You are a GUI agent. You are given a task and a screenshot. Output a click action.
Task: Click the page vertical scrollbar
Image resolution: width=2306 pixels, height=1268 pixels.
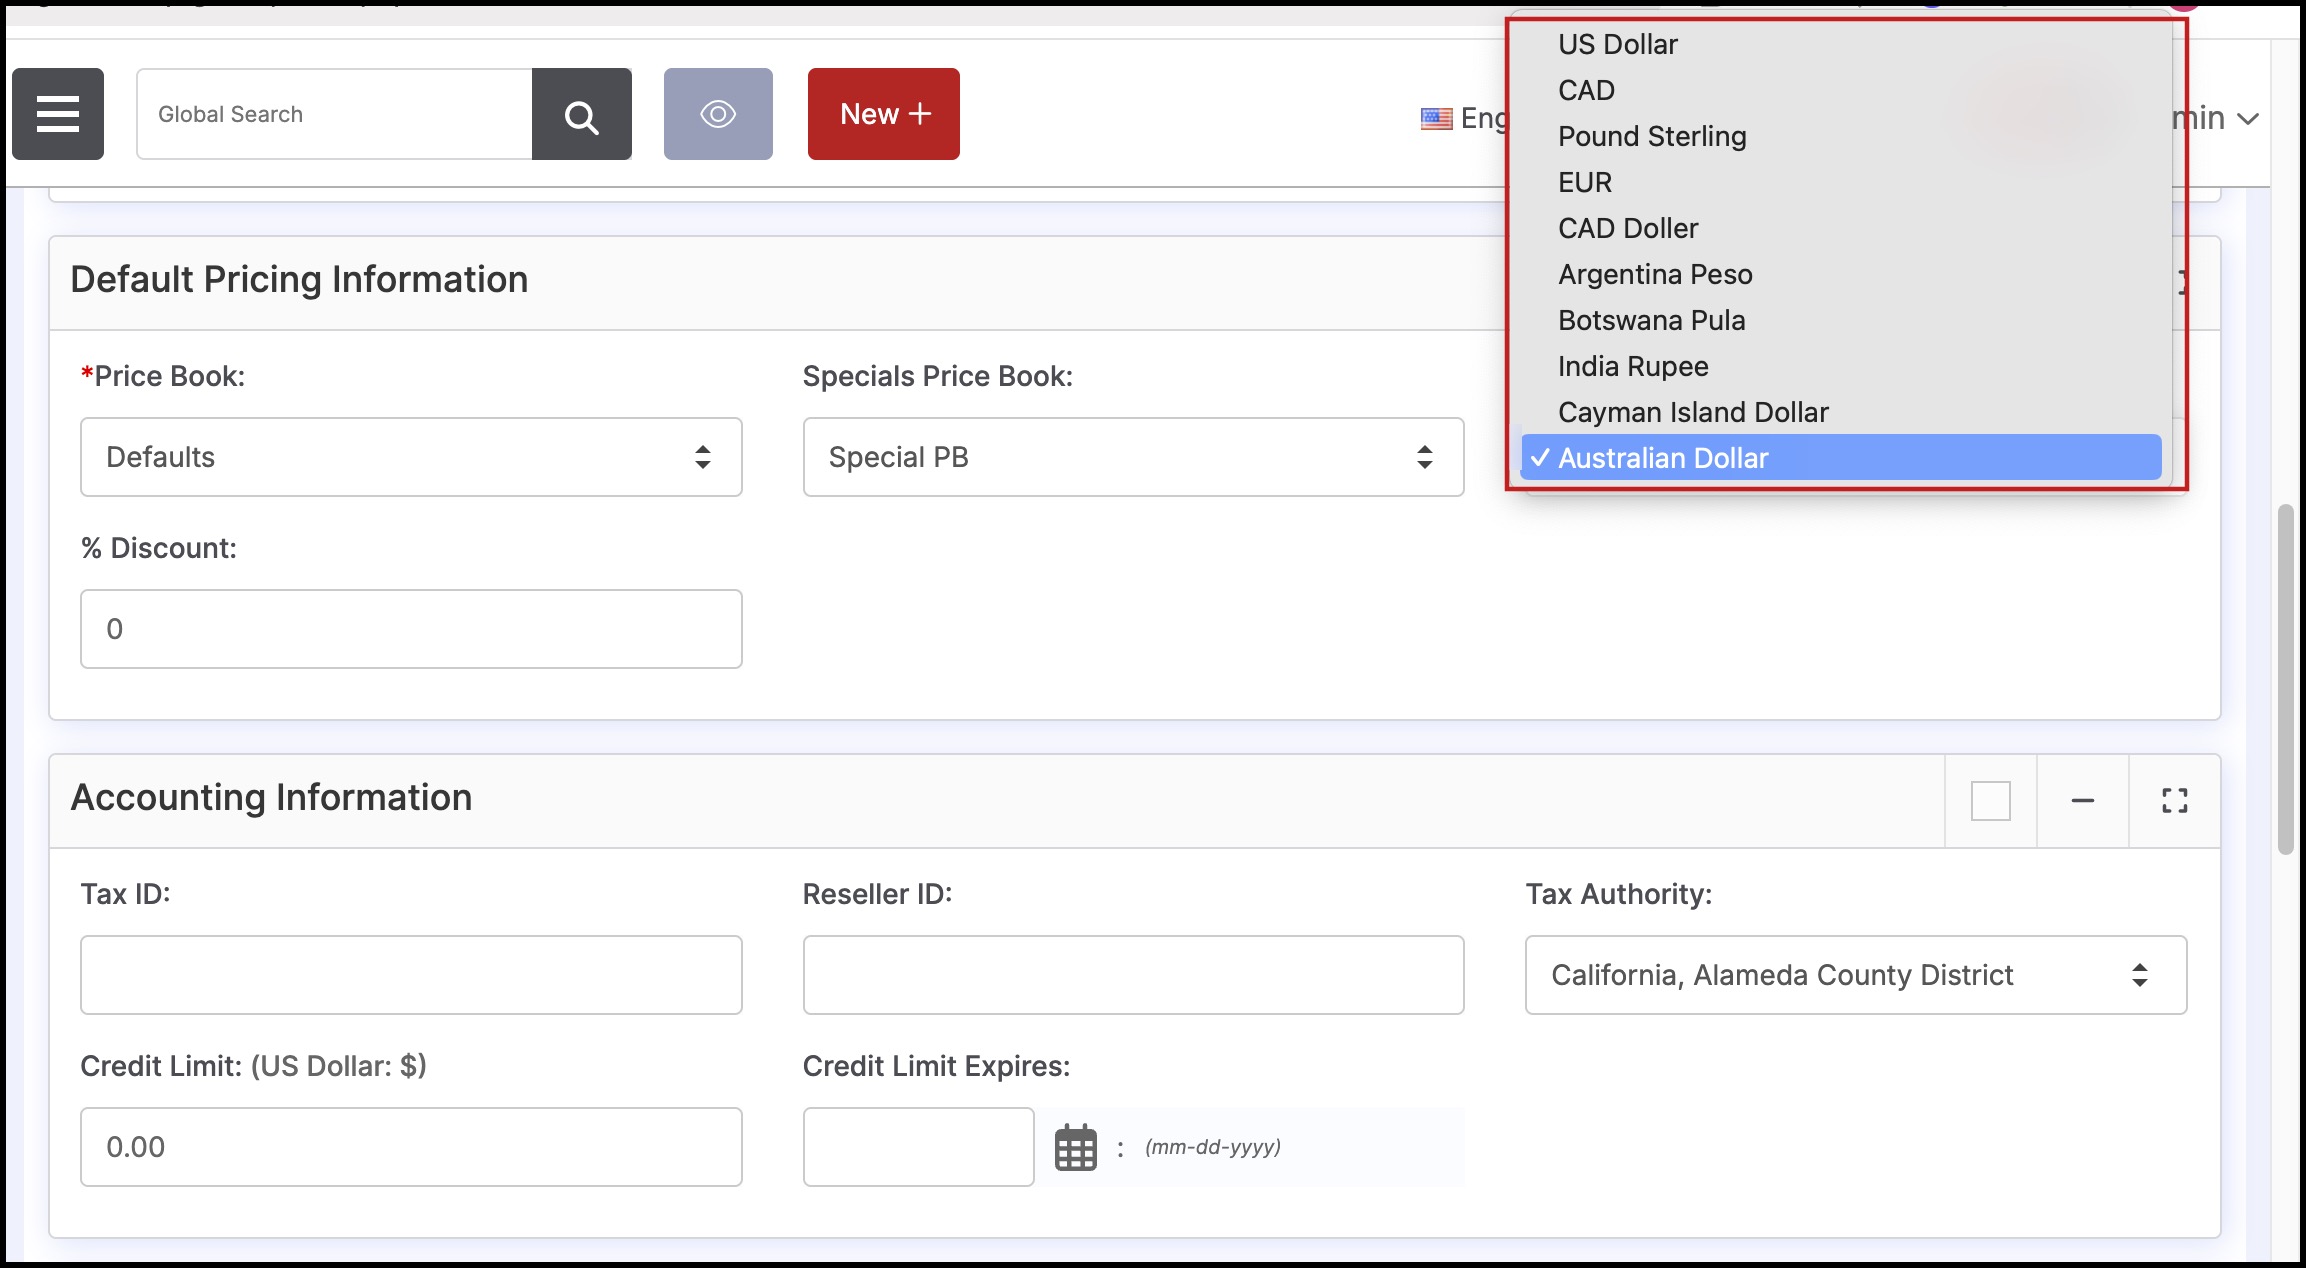pyautogui.click(x=2285, y=680)
